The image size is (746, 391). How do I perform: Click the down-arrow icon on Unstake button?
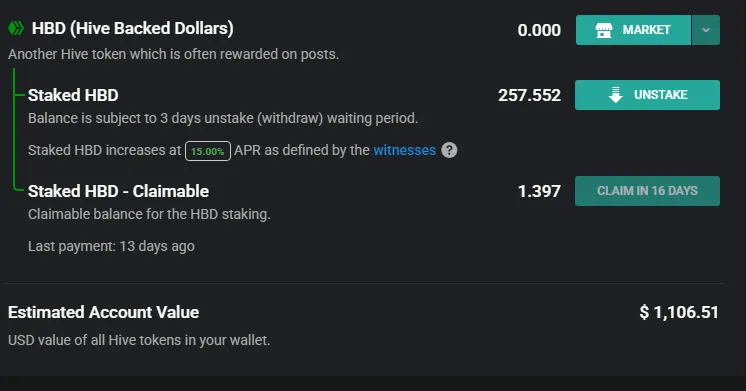pos(616,95)
